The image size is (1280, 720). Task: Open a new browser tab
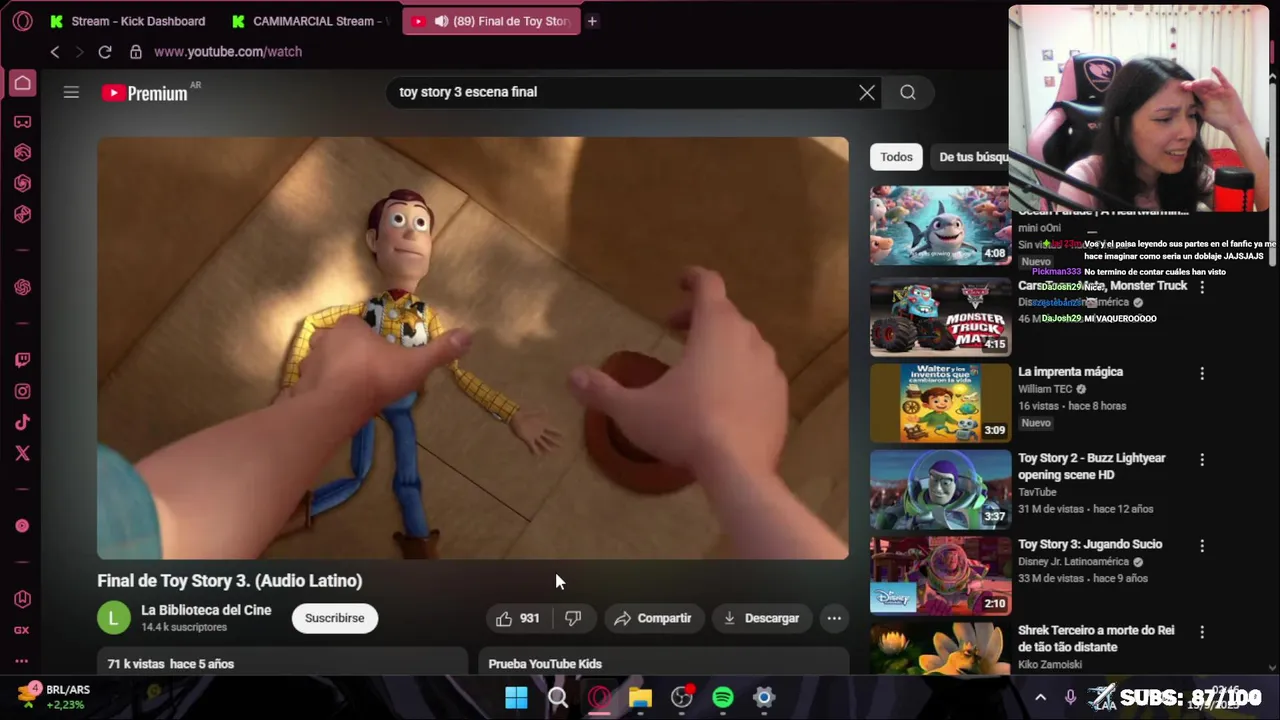(x=592, y=21)
